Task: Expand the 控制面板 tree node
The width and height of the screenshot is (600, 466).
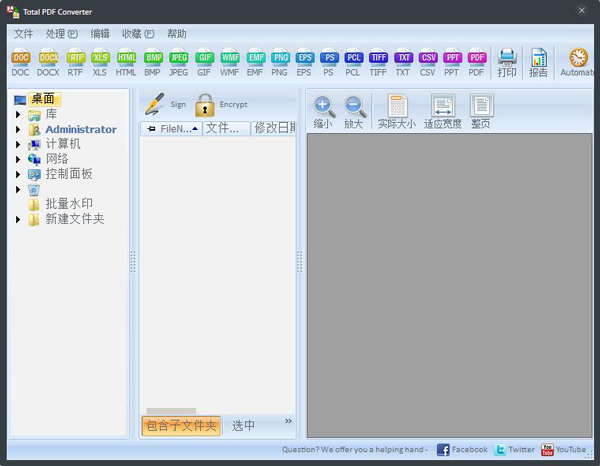Action: click(18, 174)
